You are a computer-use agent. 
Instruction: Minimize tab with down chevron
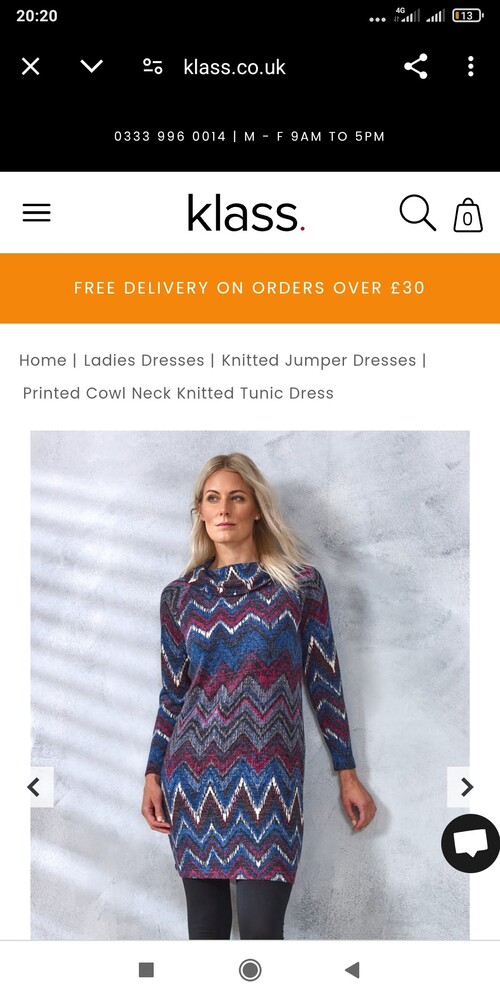pos(91,66)
